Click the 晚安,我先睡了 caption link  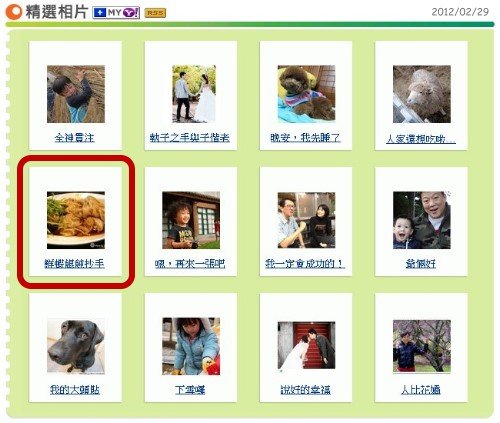[305, 138]
